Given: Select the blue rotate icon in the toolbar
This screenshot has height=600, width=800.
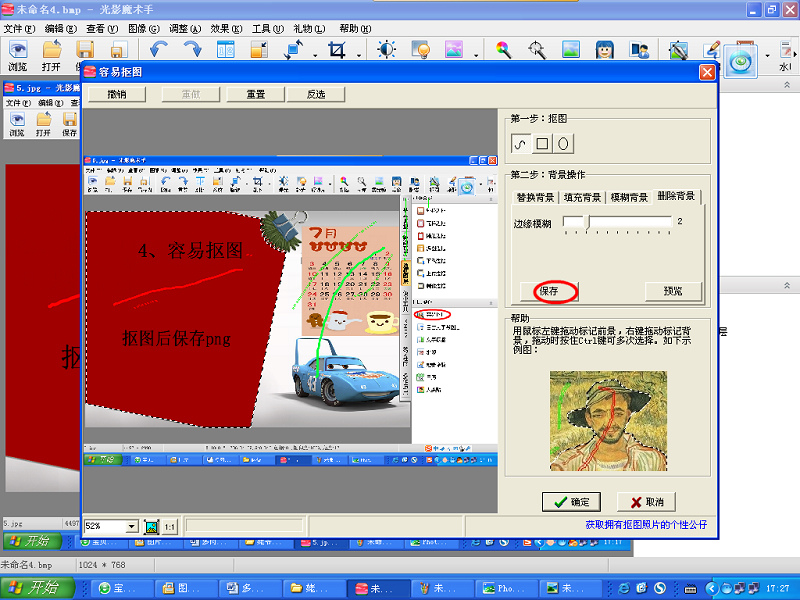Looking at the screenshot, I should [295, 50].
